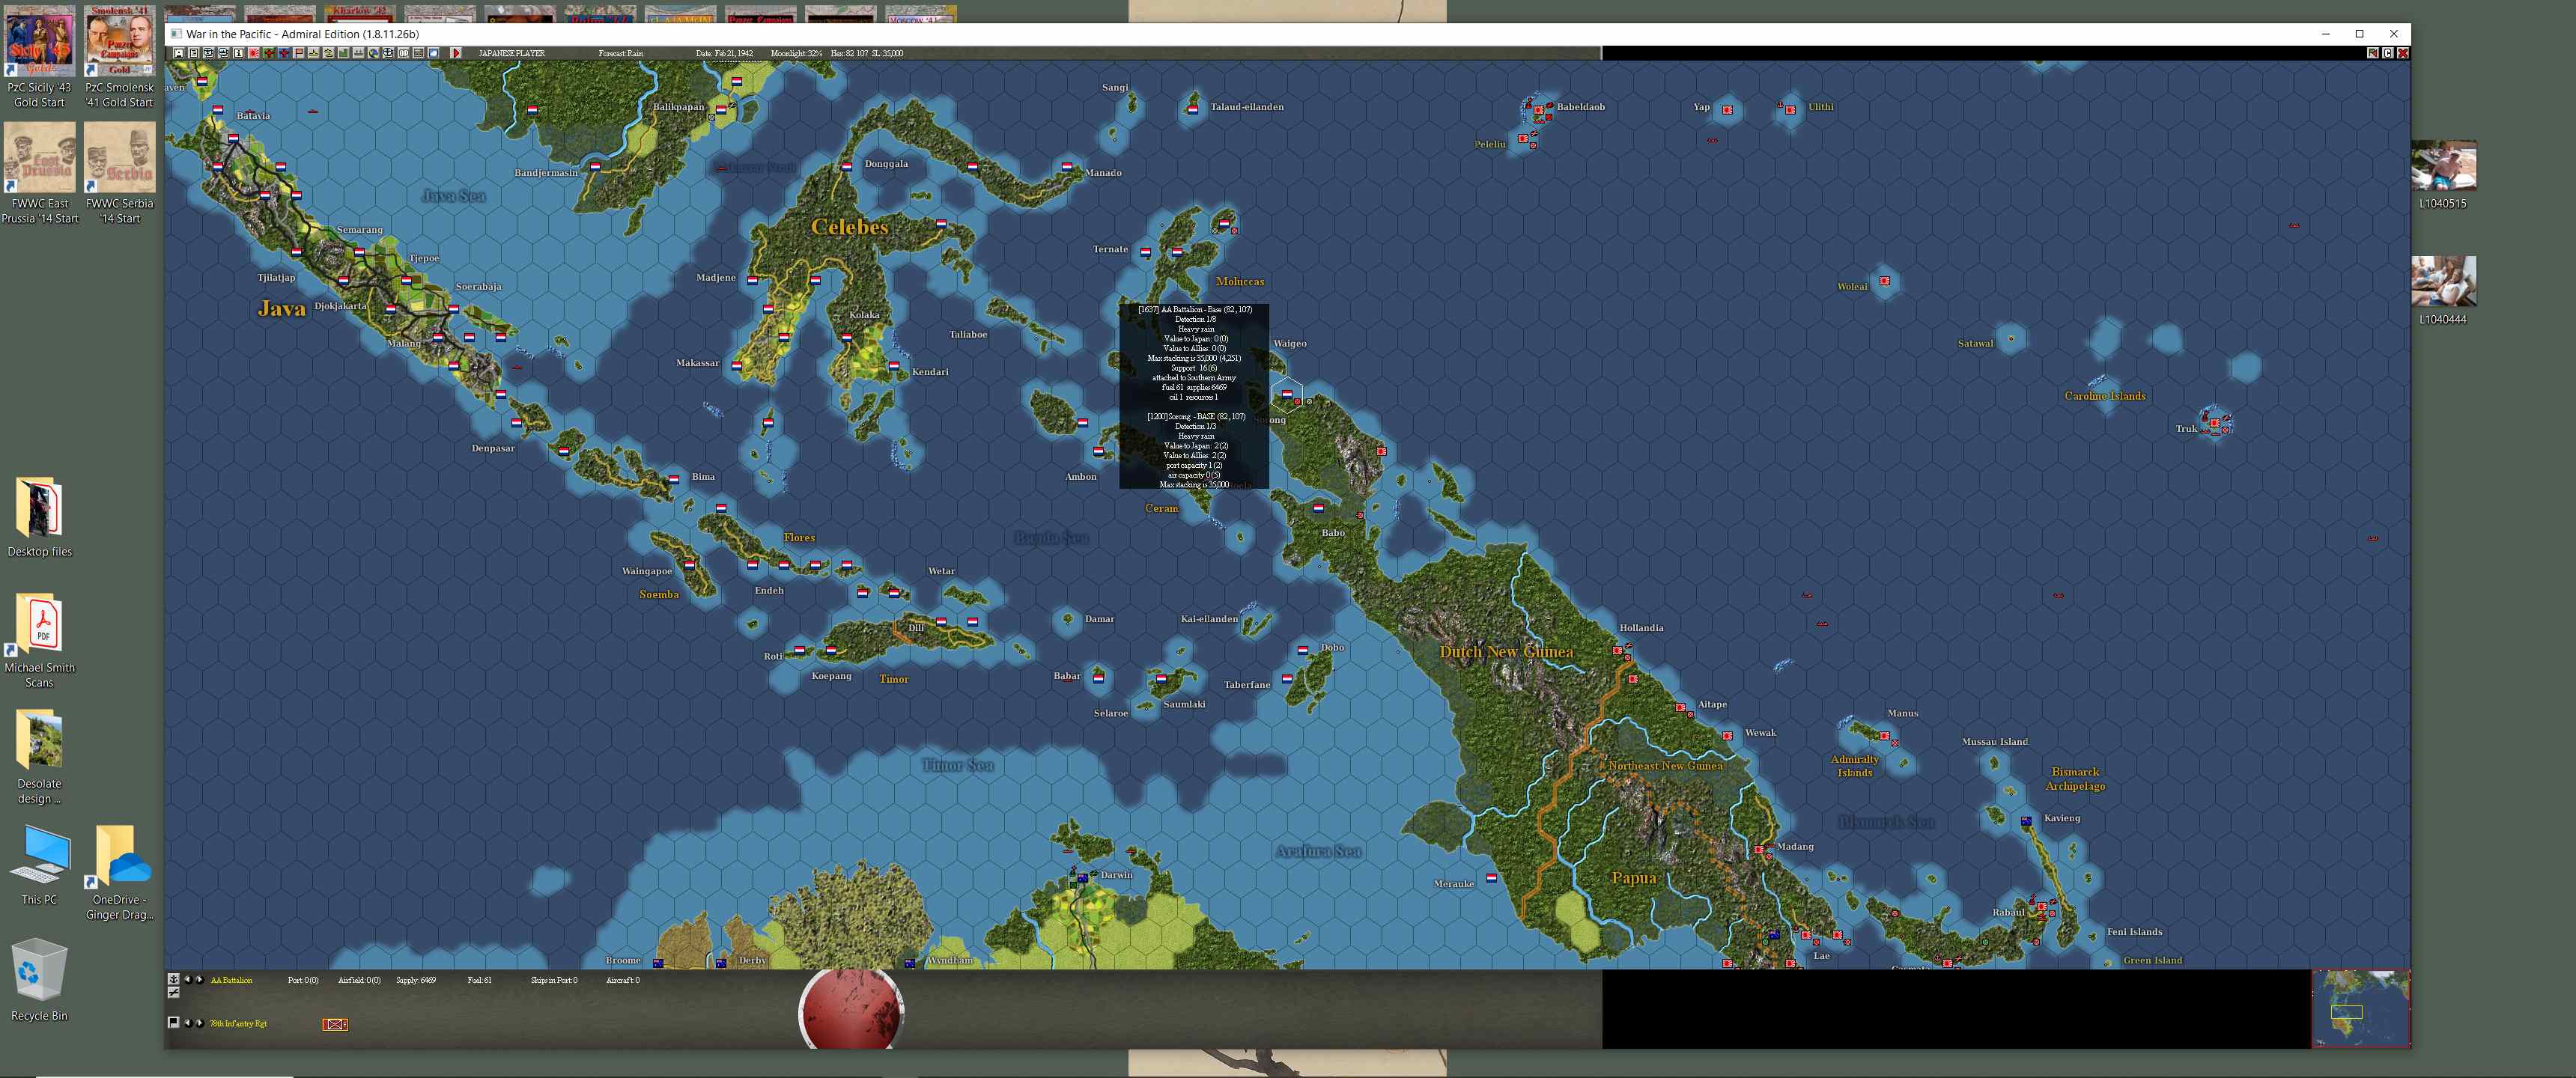
Task: Click the Hollandia base marker
Action: coord(1618,650)
